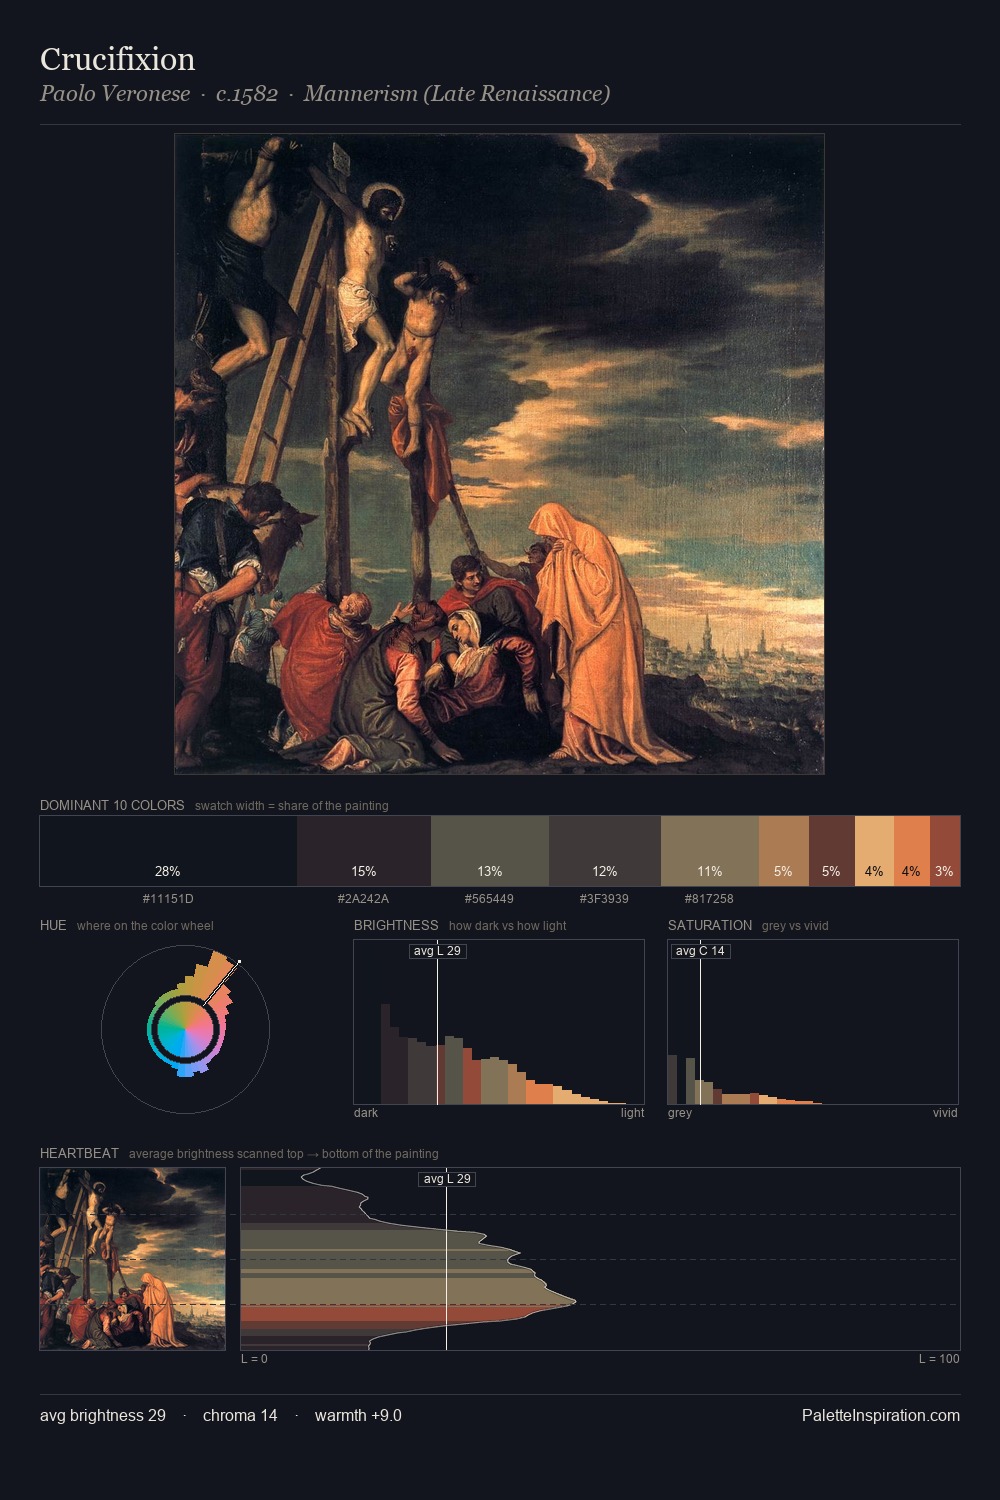
Task: Click the #11151D hex label
Action: (168, 899)
